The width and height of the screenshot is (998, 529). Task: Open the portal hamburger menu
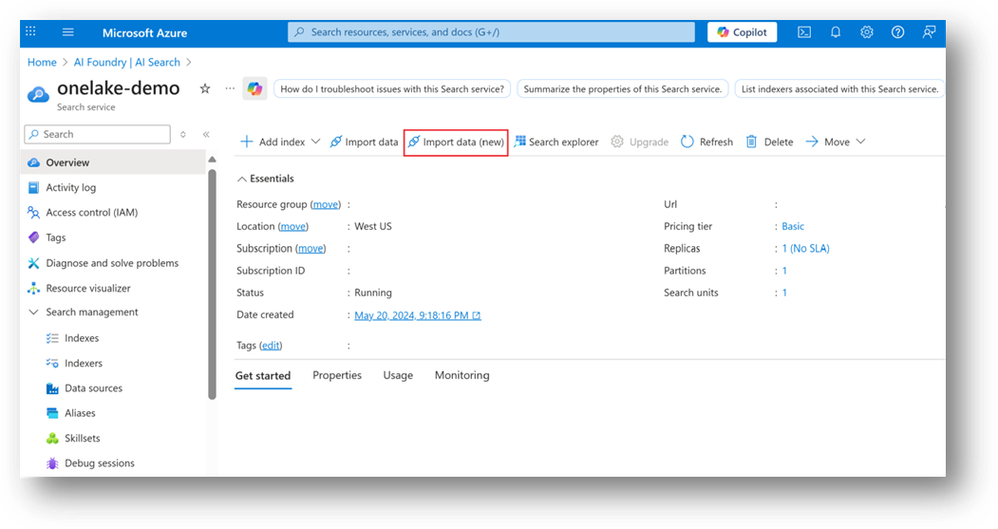pos(68,32)
